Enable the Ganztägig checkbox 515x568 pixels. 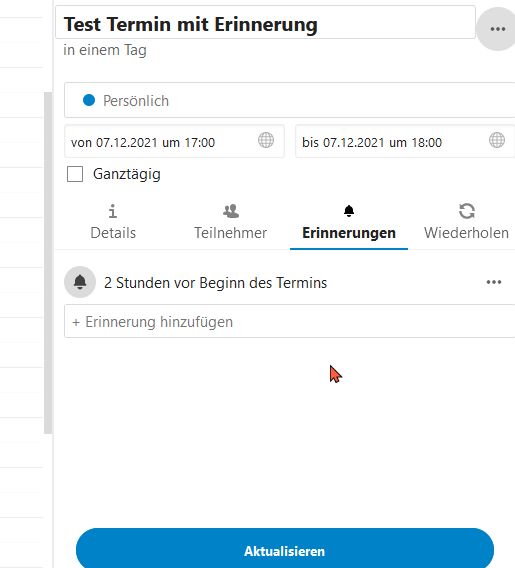click(75, 174)
